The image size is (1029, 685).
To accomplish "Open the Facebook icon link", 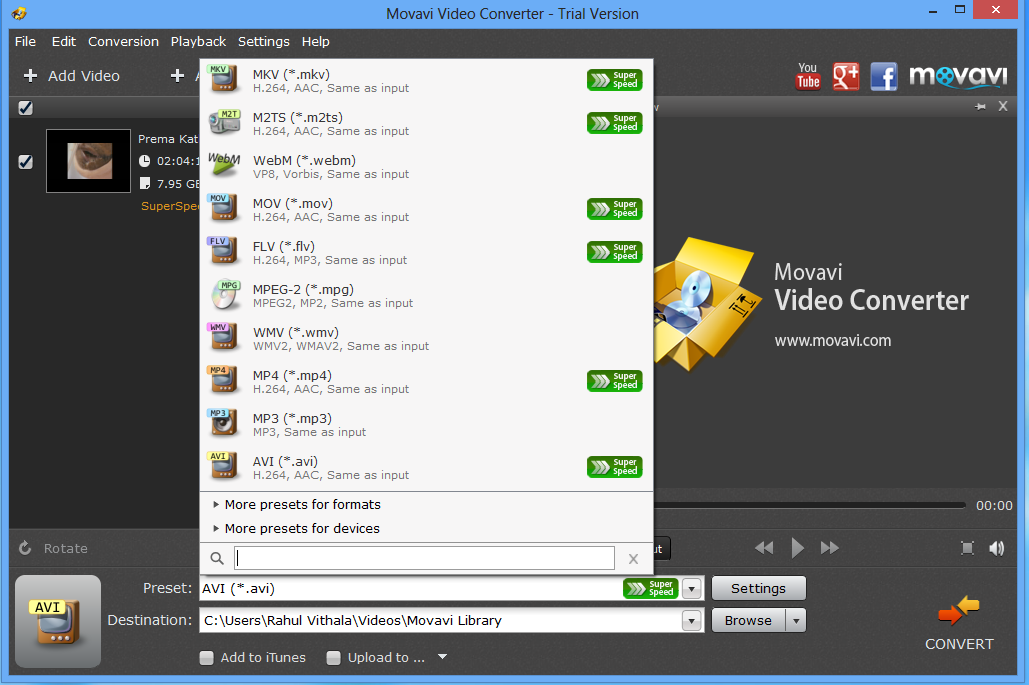I will 884,76.
